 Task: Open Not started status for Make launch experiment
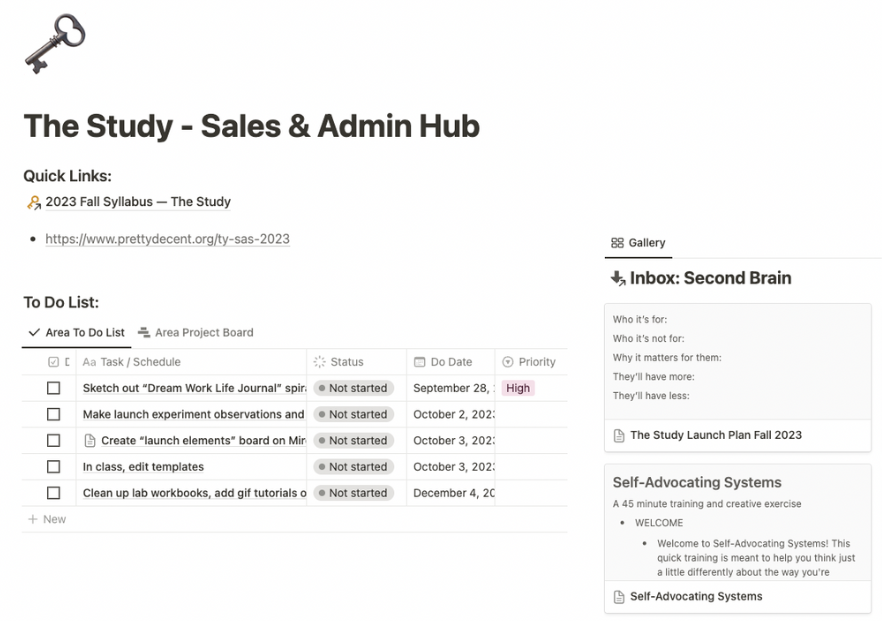coord(353,414)
